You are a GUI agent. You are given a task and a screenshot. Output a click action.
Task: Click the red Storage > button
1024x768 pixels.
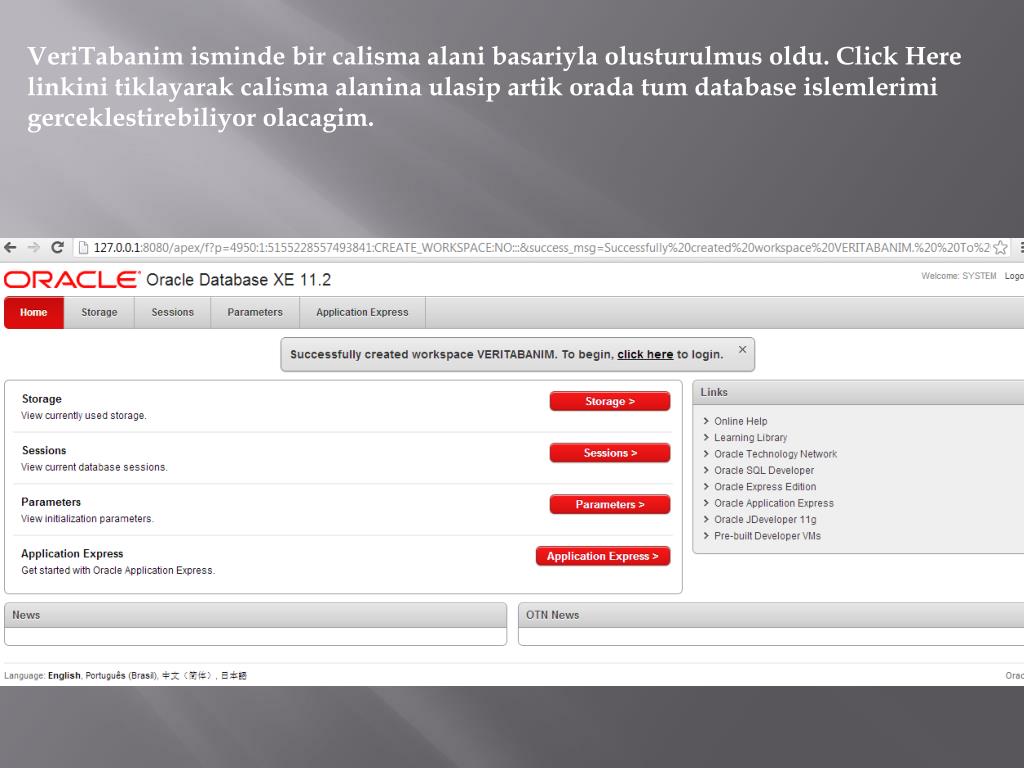pyautogui.click(x=610, y=401)
